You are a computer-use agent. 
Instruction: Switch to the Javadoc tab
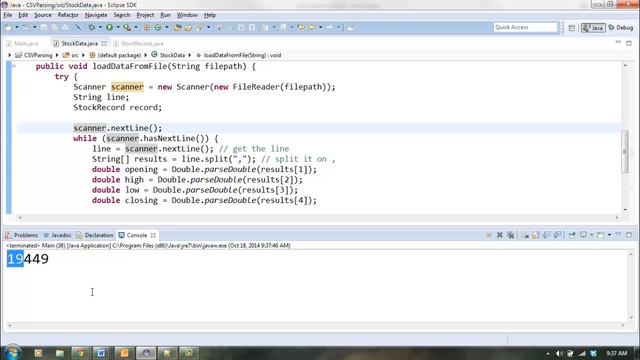(x=58, y=235)
